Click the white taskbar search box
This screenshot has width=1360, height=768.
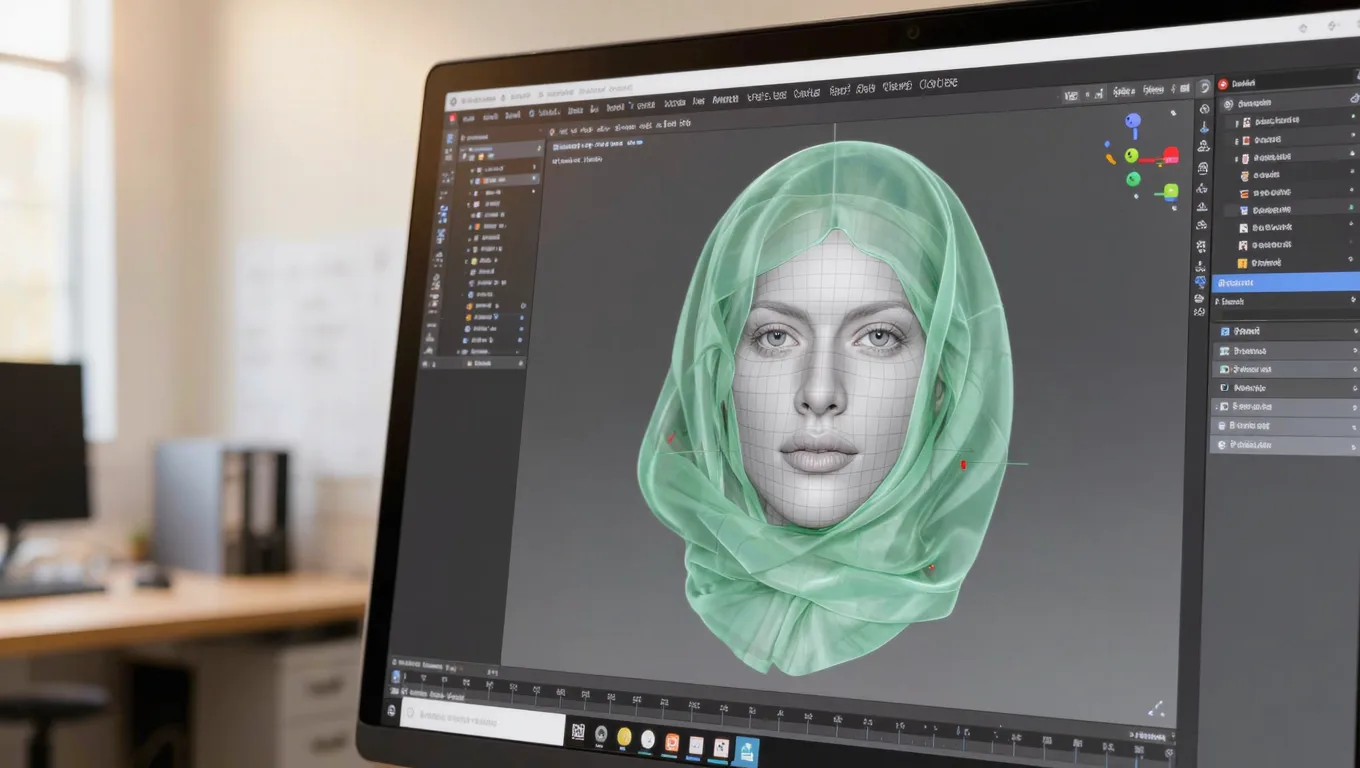[x=483, y=719]
